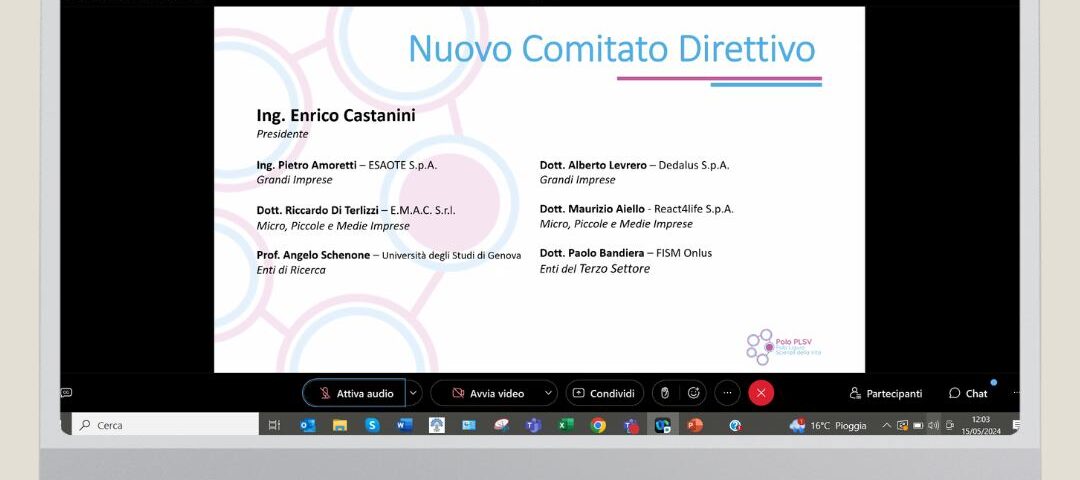Expand hidden system tray icons chevron
The width and height of the screenshot is (1080, 480).
(x=886, y=426)
